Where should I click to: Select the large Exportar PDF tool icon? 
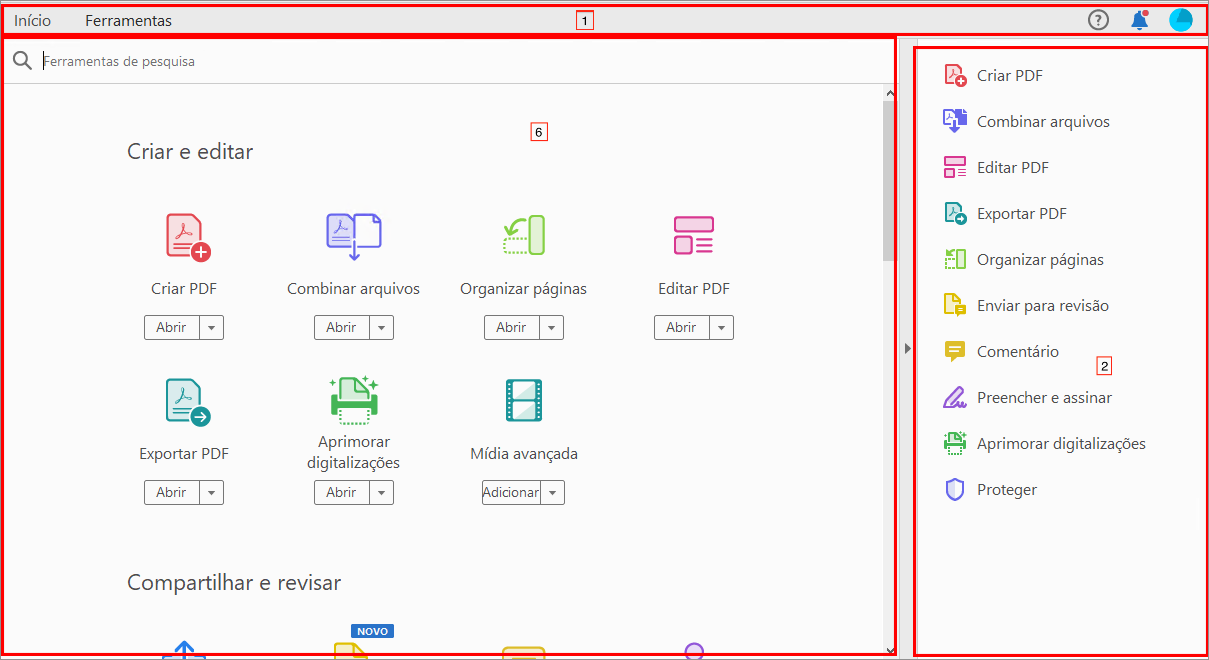click(x=187, y=403)
